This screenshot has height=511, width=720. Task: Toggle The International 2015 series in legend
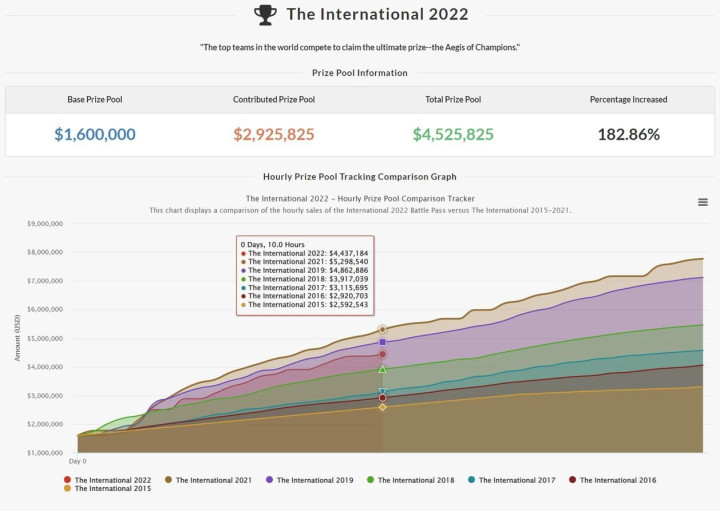107,489
